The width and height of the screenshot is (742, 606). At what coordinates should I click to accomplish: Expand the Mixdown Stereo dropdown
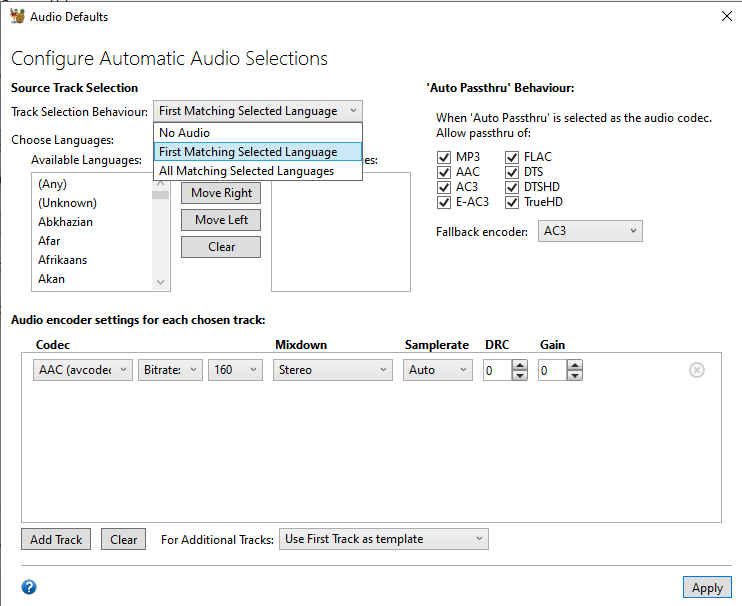(x=333, y=370)
